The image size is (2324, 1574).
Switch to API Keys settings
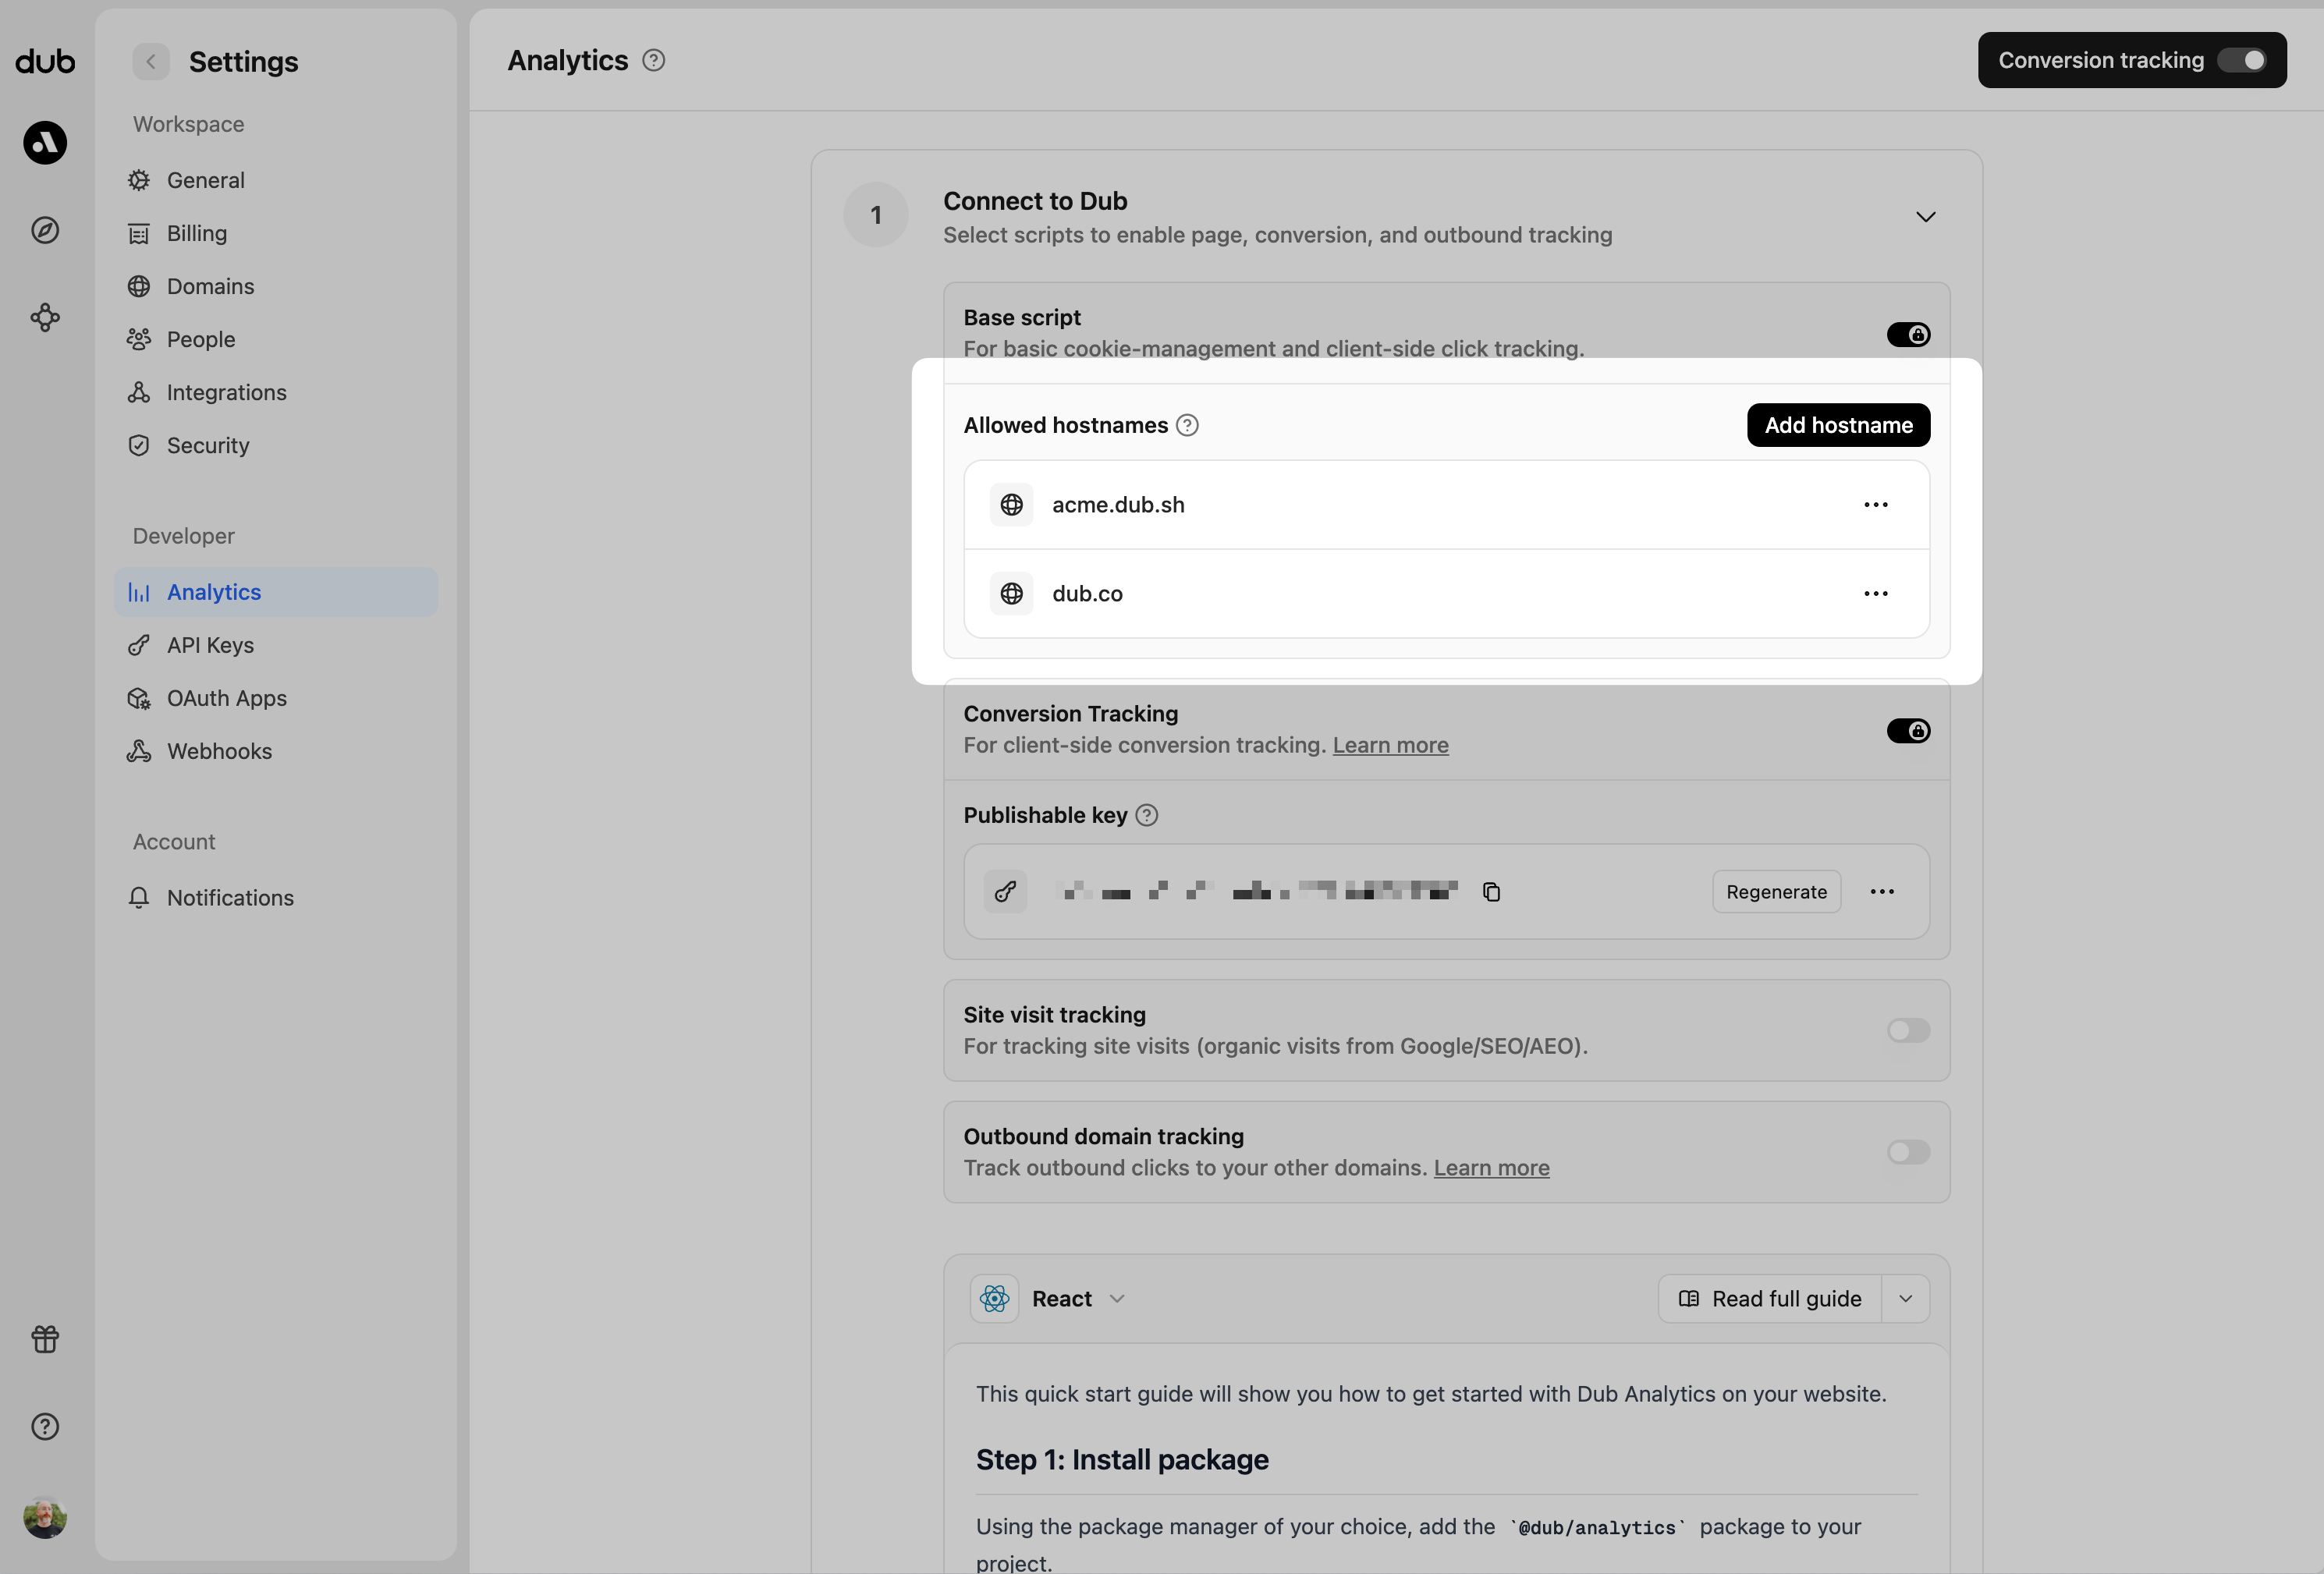click(210, 645)
